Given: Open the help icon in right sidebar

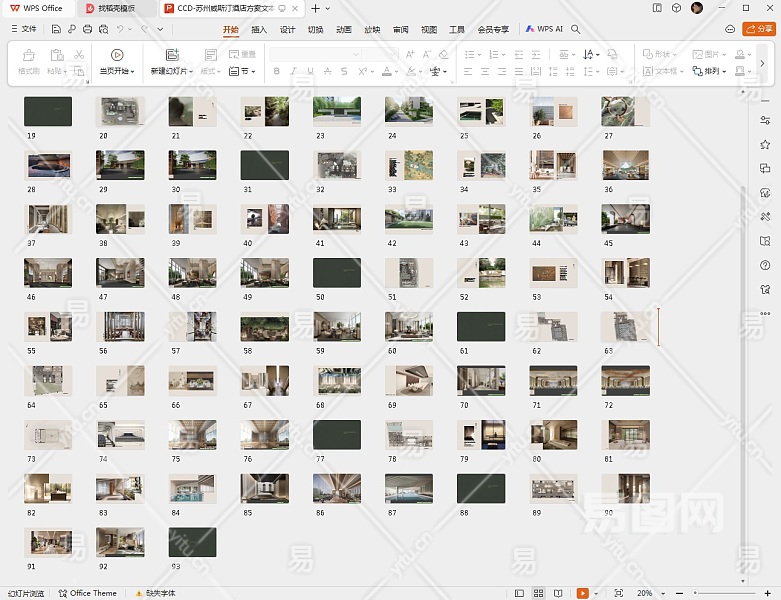Looking at the screenshot, I should [765, 265].
